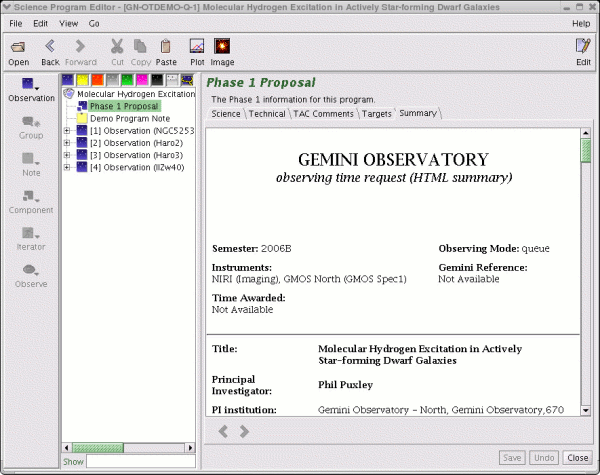Click the Close button at bottom

click(578, 458)
